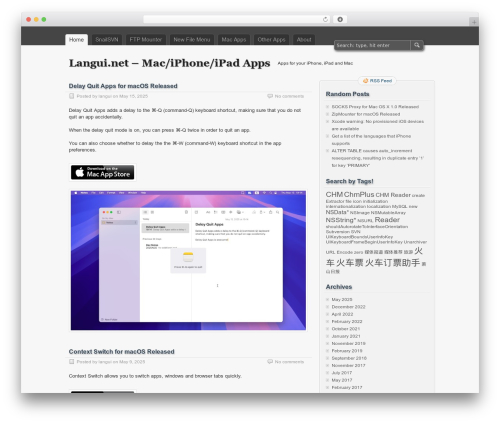Open the February 2019 archive

click(347, 351)
